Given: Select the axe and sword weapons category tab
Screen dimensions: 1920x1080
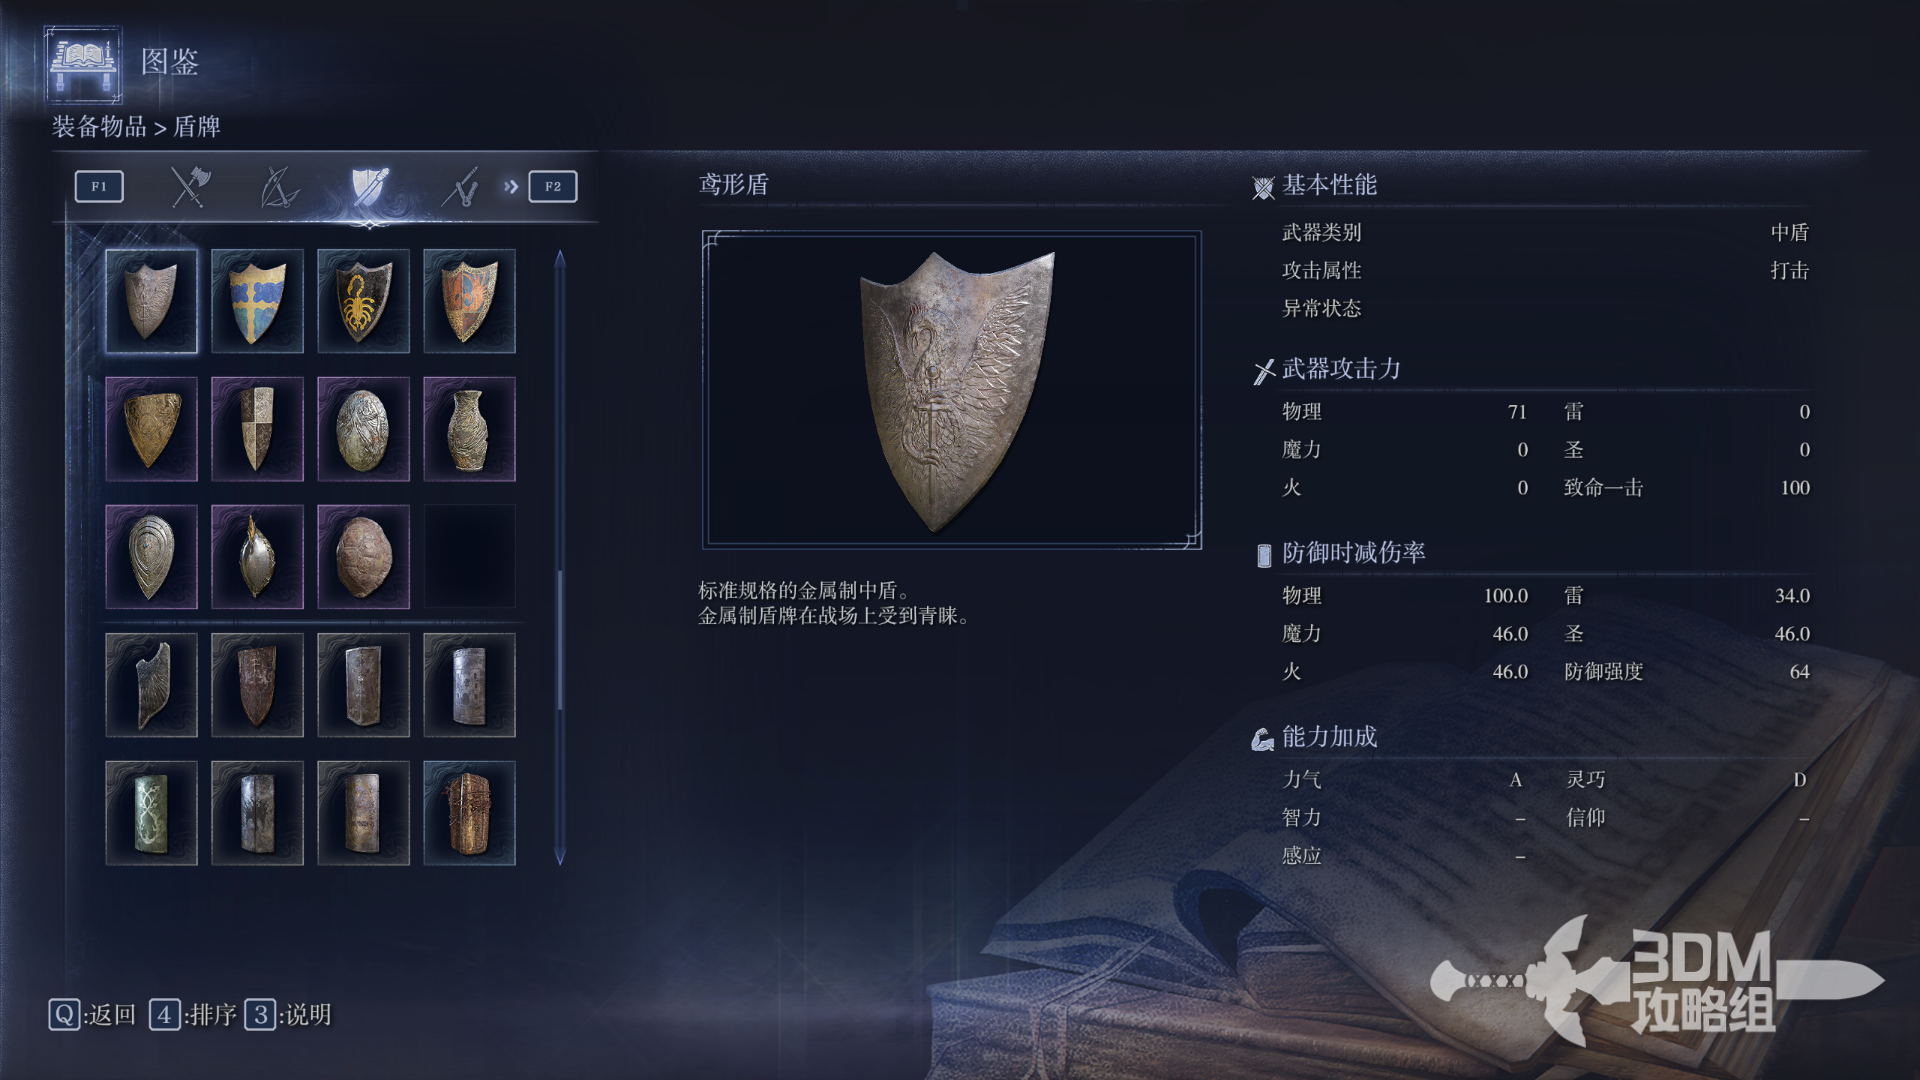Looking at the screenshot, I should [189, 187].
